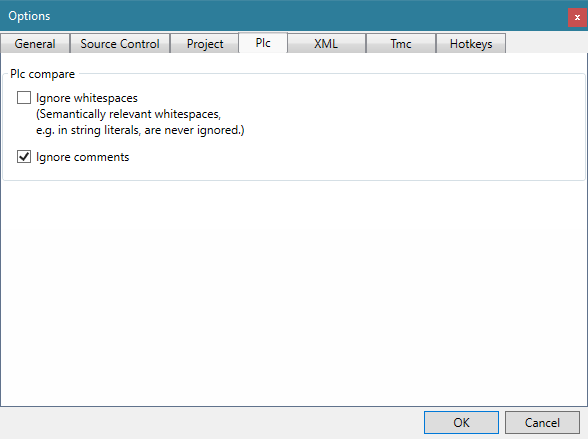Select the Project tab
The image size is (588, 439).
click(x=205, y=43)
